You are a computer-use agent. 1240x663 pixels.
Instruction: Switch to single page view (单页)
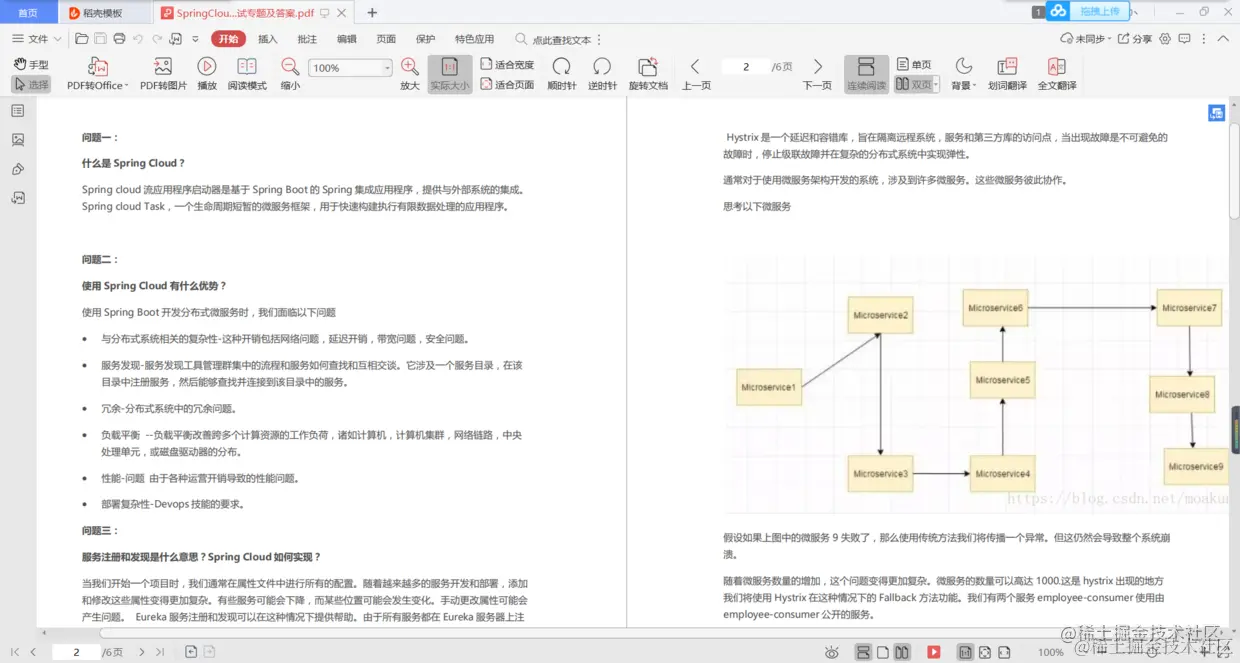914,64
